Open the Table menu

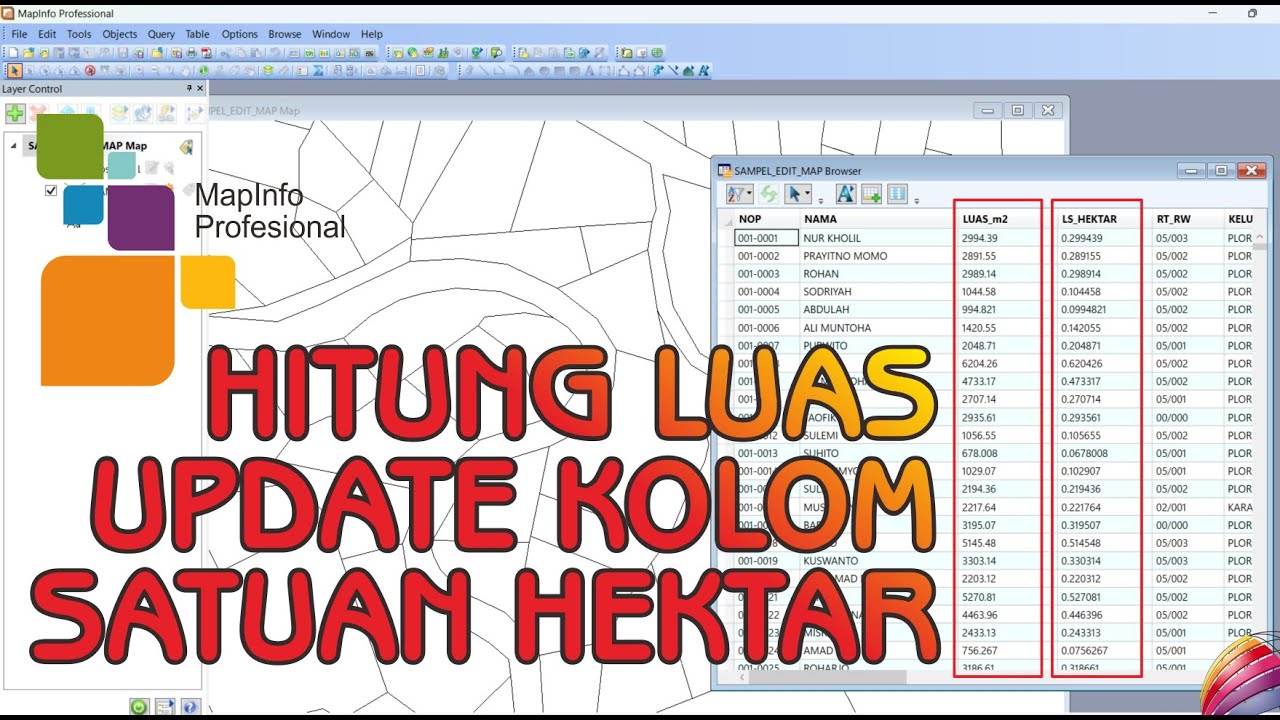coord(198,34)
